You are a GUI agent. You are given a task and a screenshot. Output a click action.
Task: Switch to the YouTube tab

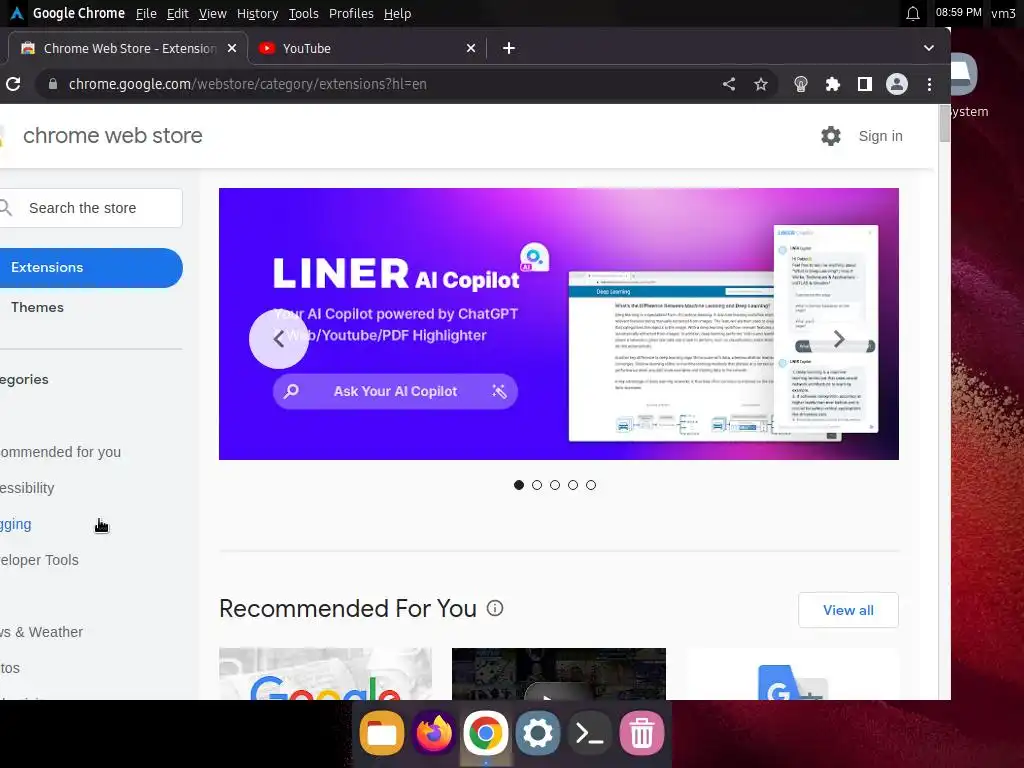pos(366,48)
